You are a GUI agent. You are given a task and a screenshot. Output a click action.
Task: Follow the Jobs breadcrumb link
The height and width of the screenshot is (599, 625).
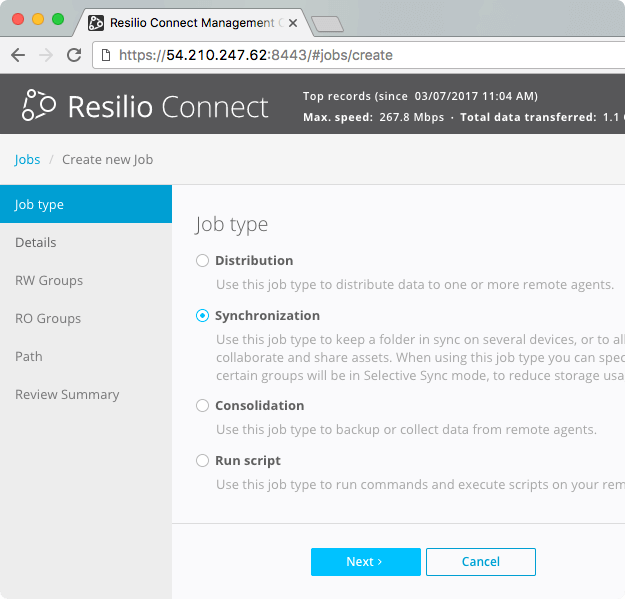pyautogui.click(x=27, y=159)
